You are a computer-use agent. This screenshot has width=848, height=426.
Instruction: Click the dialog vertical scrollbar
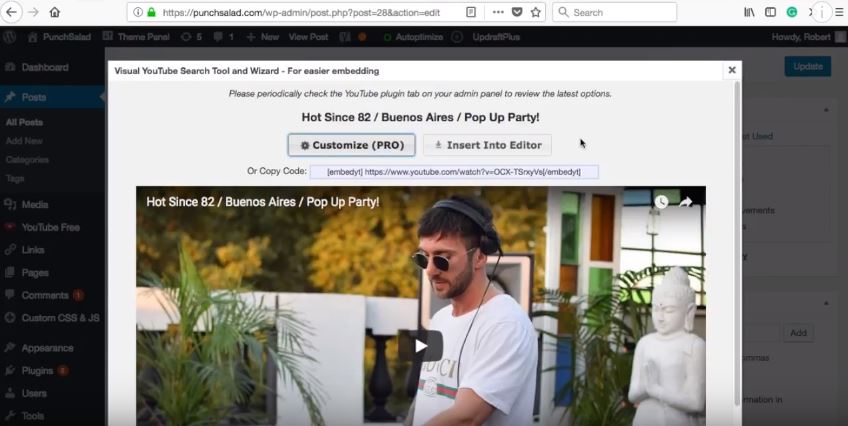737,243
